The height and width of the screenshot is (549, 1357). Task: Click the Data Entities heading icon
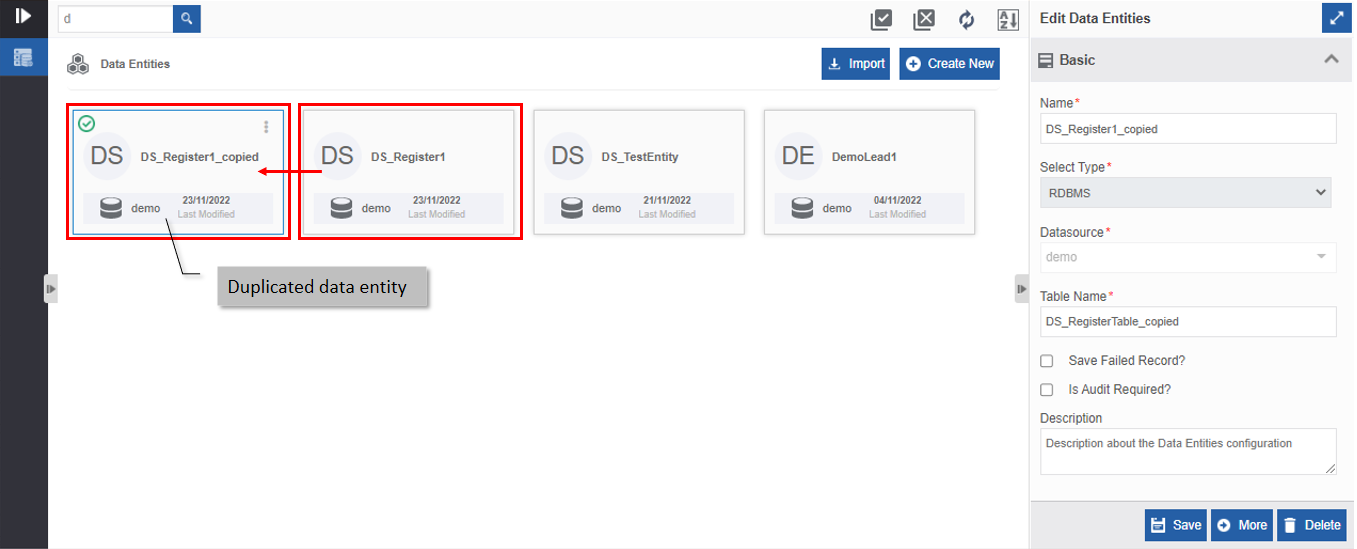tap(78, 64)
